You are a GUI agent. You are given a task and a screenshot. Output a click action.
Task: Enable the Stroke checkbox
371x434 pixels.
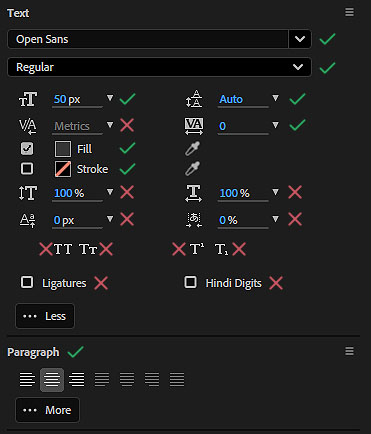pos(27,169)
